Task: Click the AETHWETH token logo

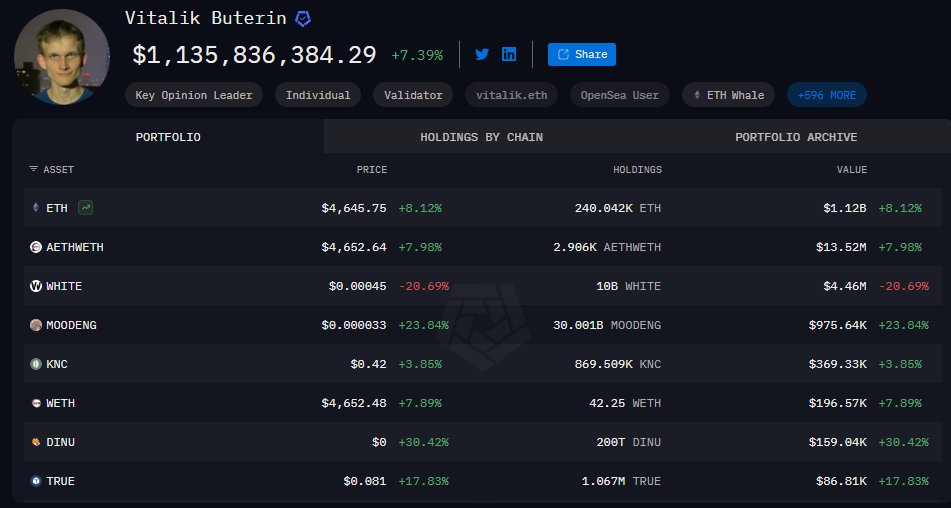Action: [36, 247]
